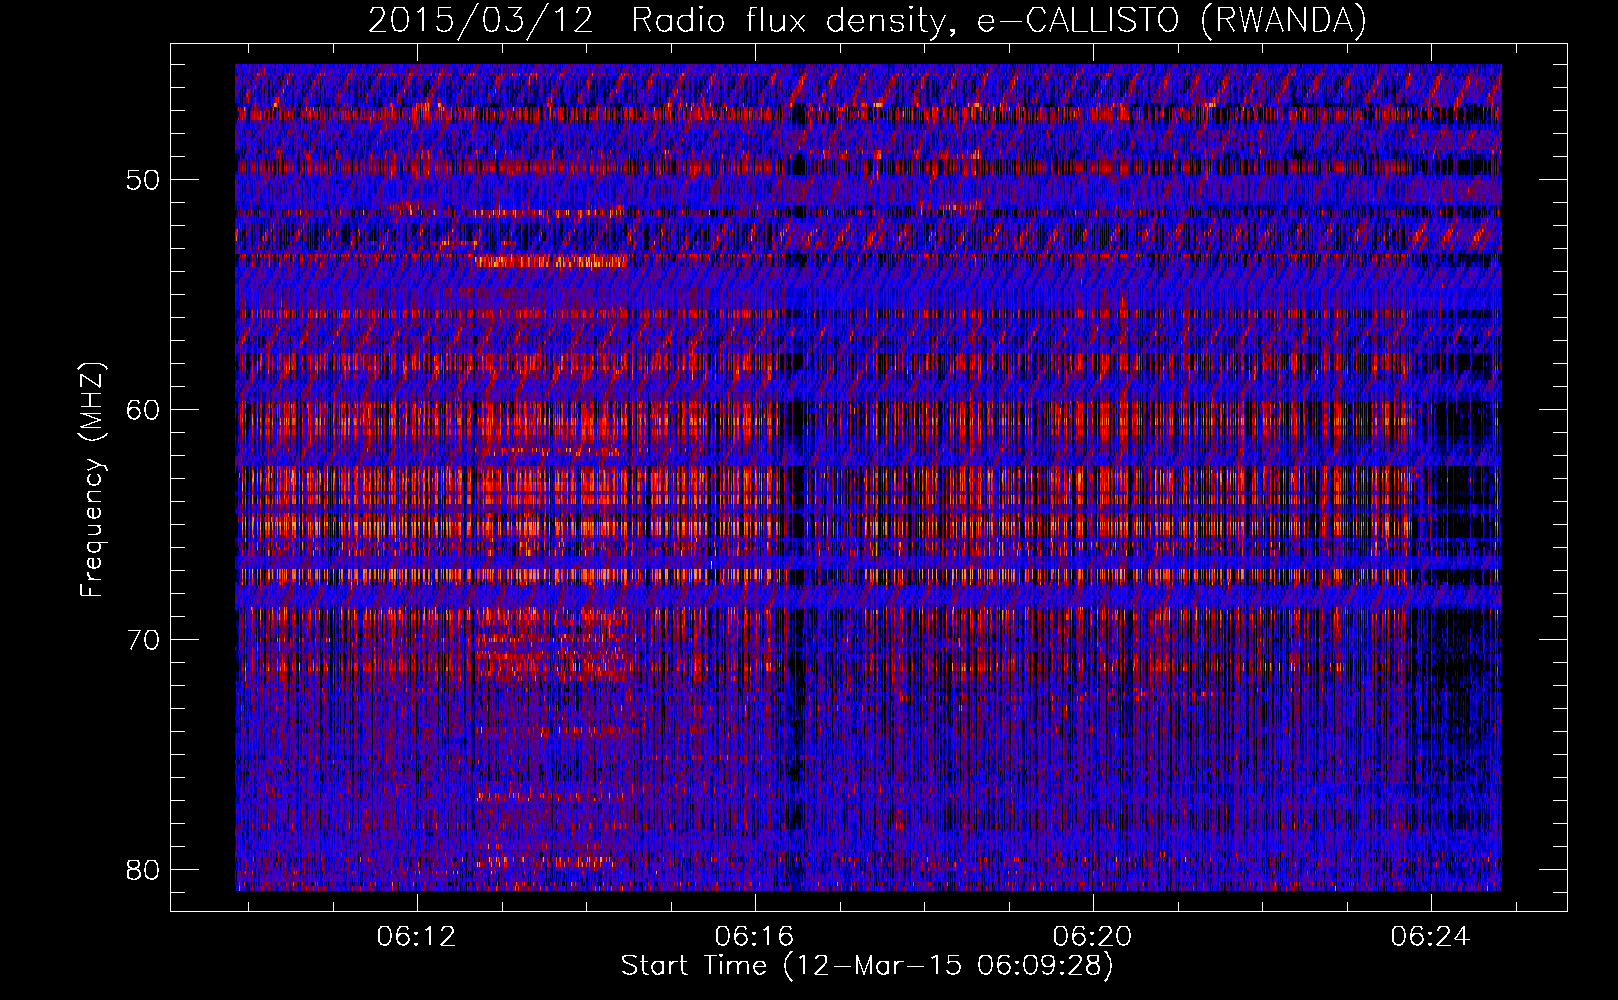Screen dimensions: 1618x1000
Task: Click the 06:20 time tick label
Action: tap(1092, 936)
